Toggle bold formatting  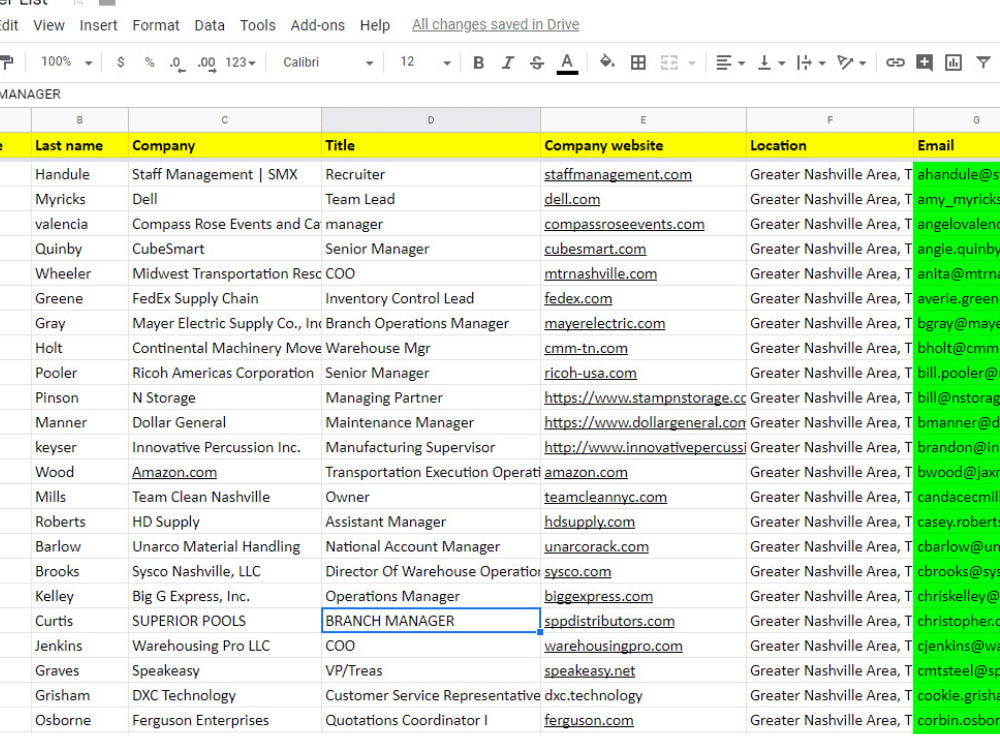[x=478, y=62]
